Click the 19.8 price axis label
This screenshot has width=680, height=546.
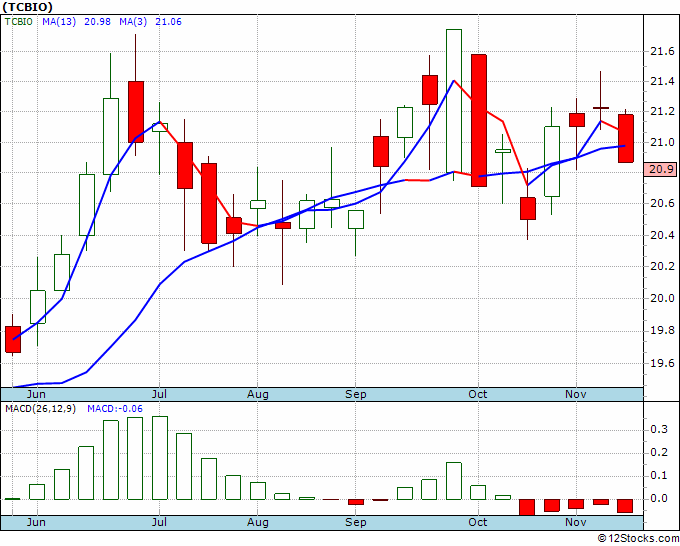[662, 331]
